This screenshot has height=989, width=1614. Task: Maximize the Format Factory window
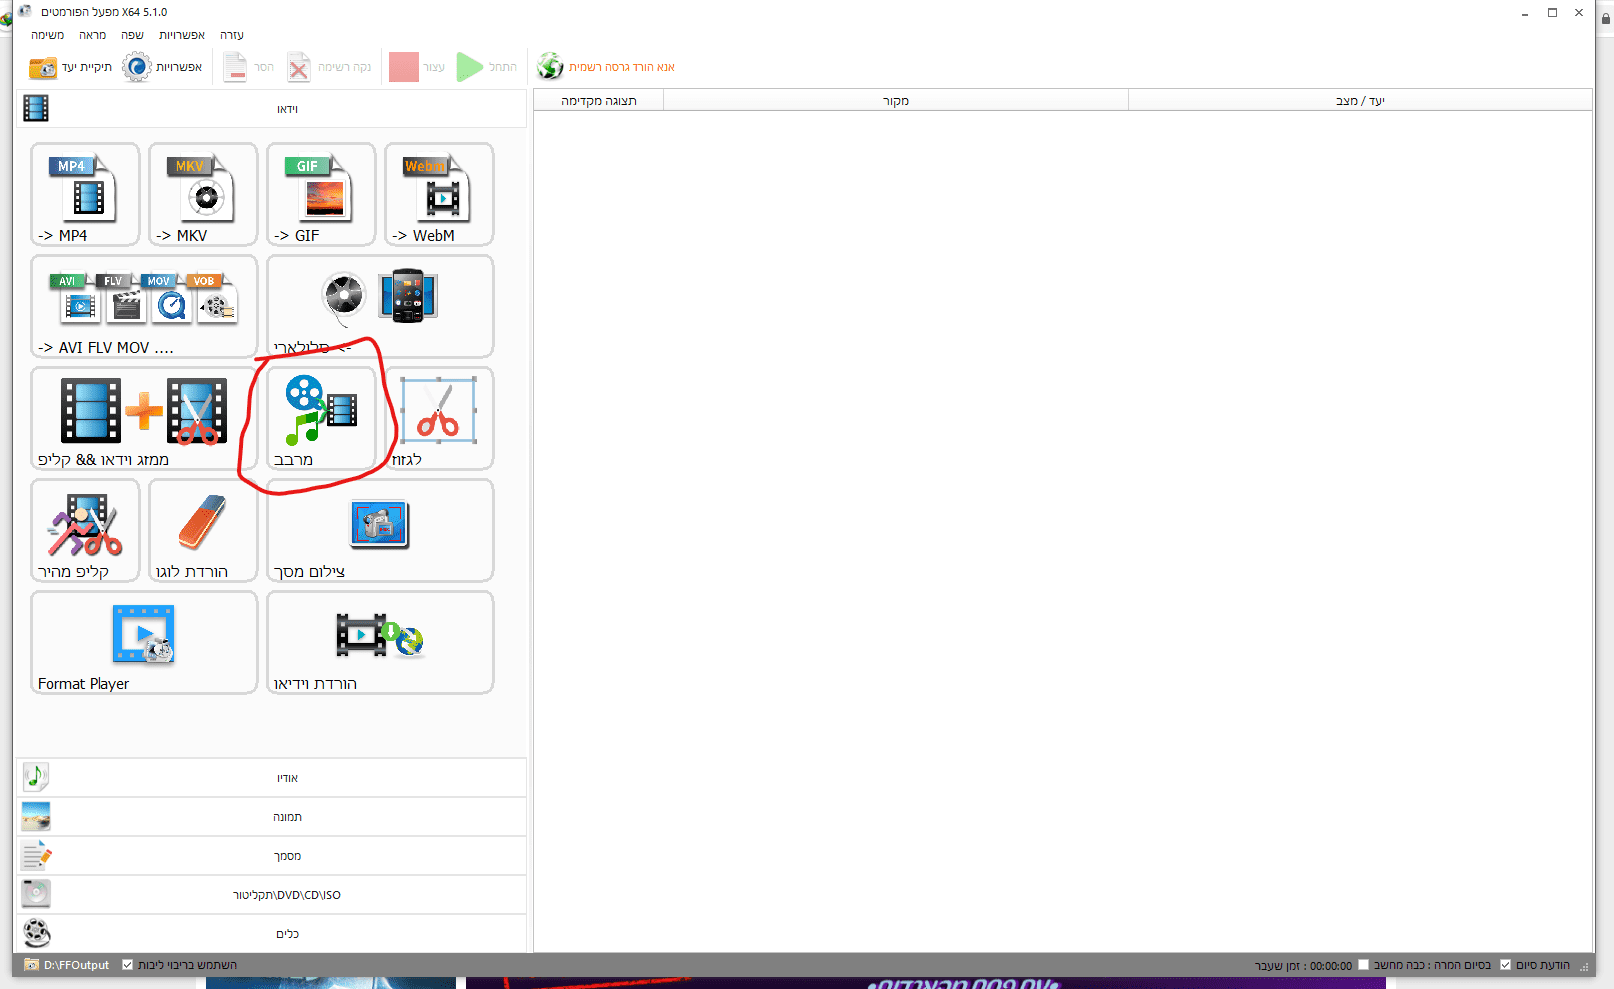1552,12
